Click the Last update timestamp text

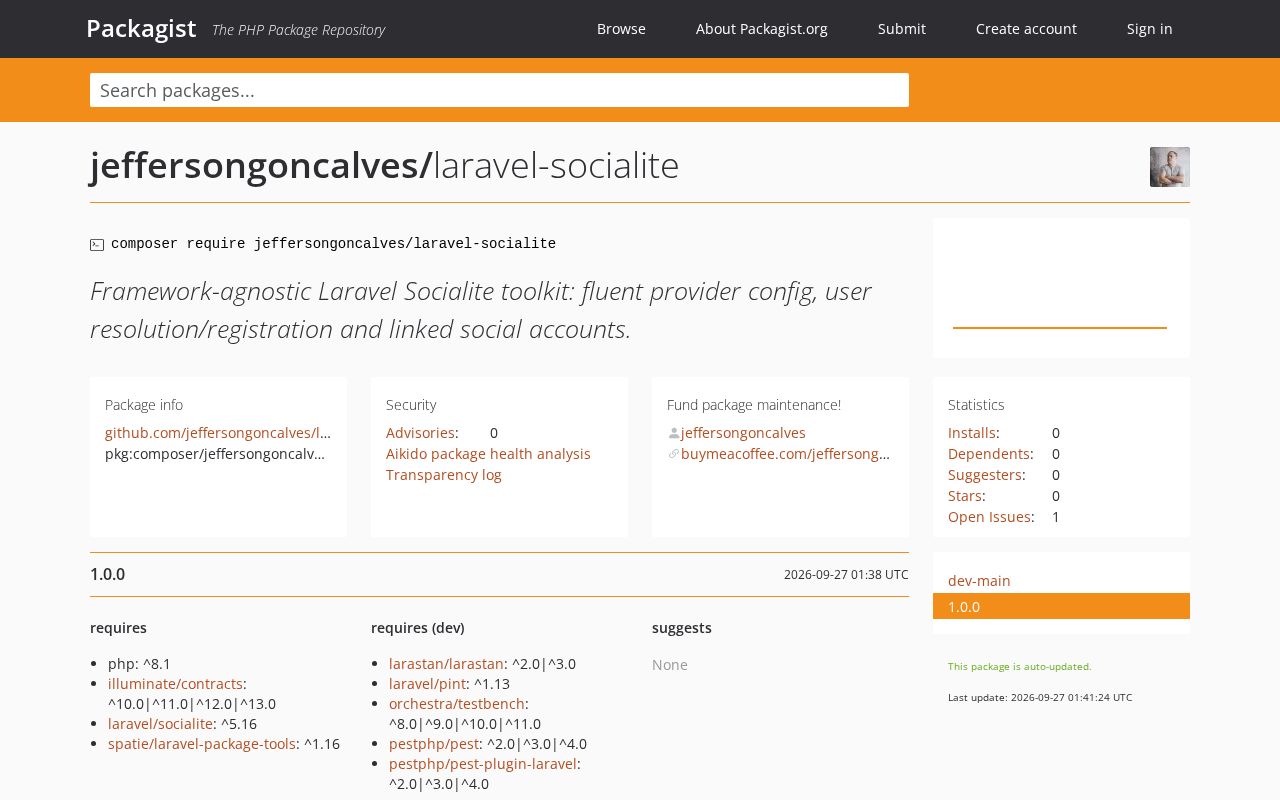(x=1040, y=697)
